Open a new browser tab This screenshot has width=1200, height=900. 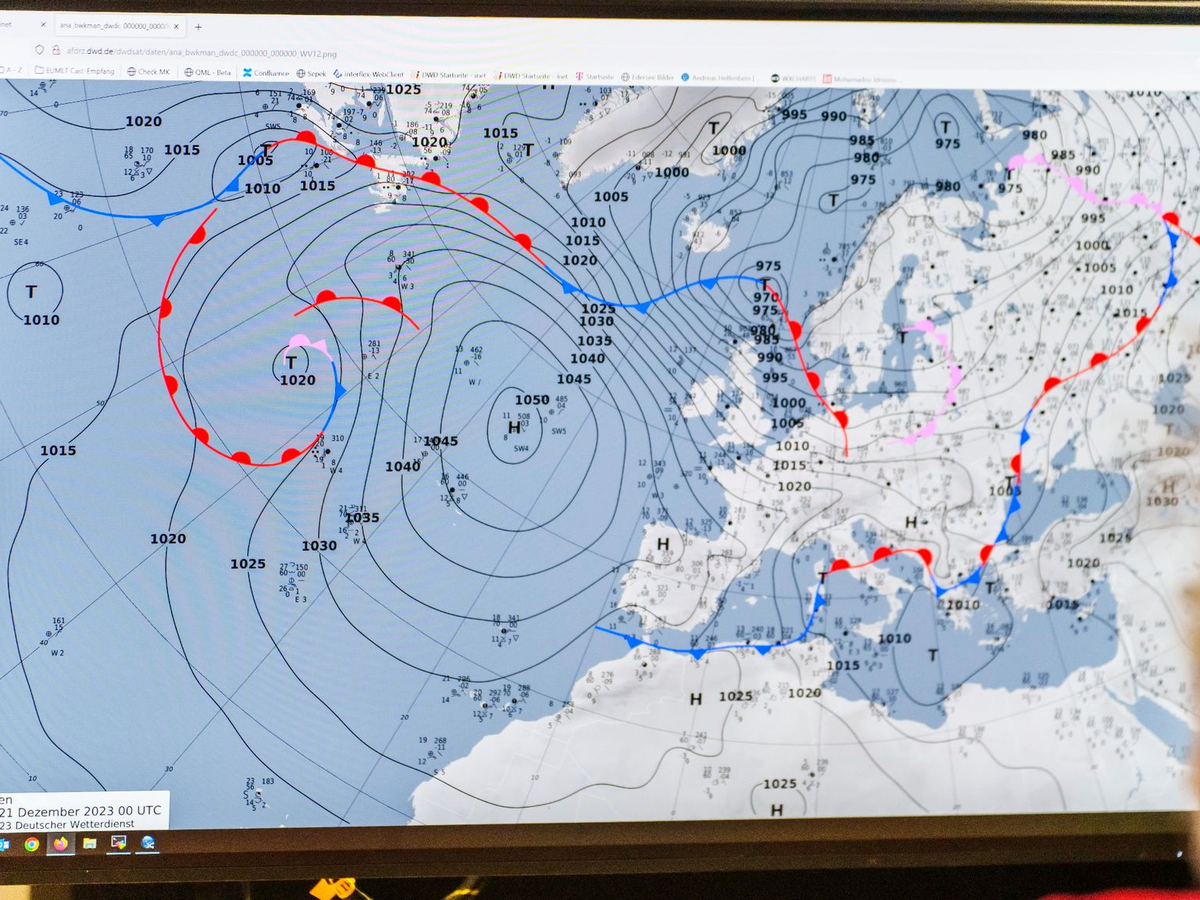[x=198, y=26]
